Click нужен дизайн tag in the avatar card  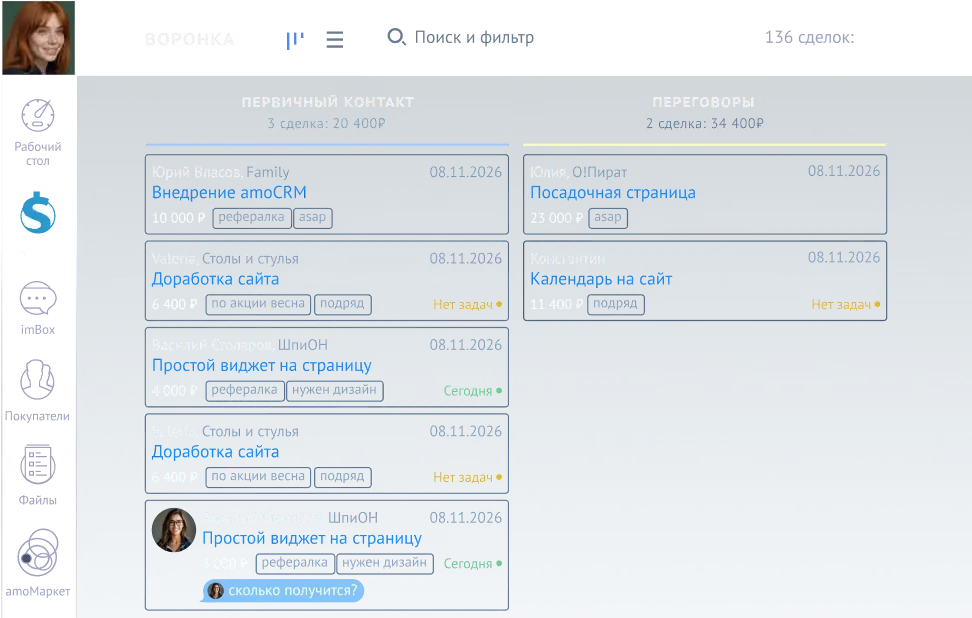click(x=384, y=563)
